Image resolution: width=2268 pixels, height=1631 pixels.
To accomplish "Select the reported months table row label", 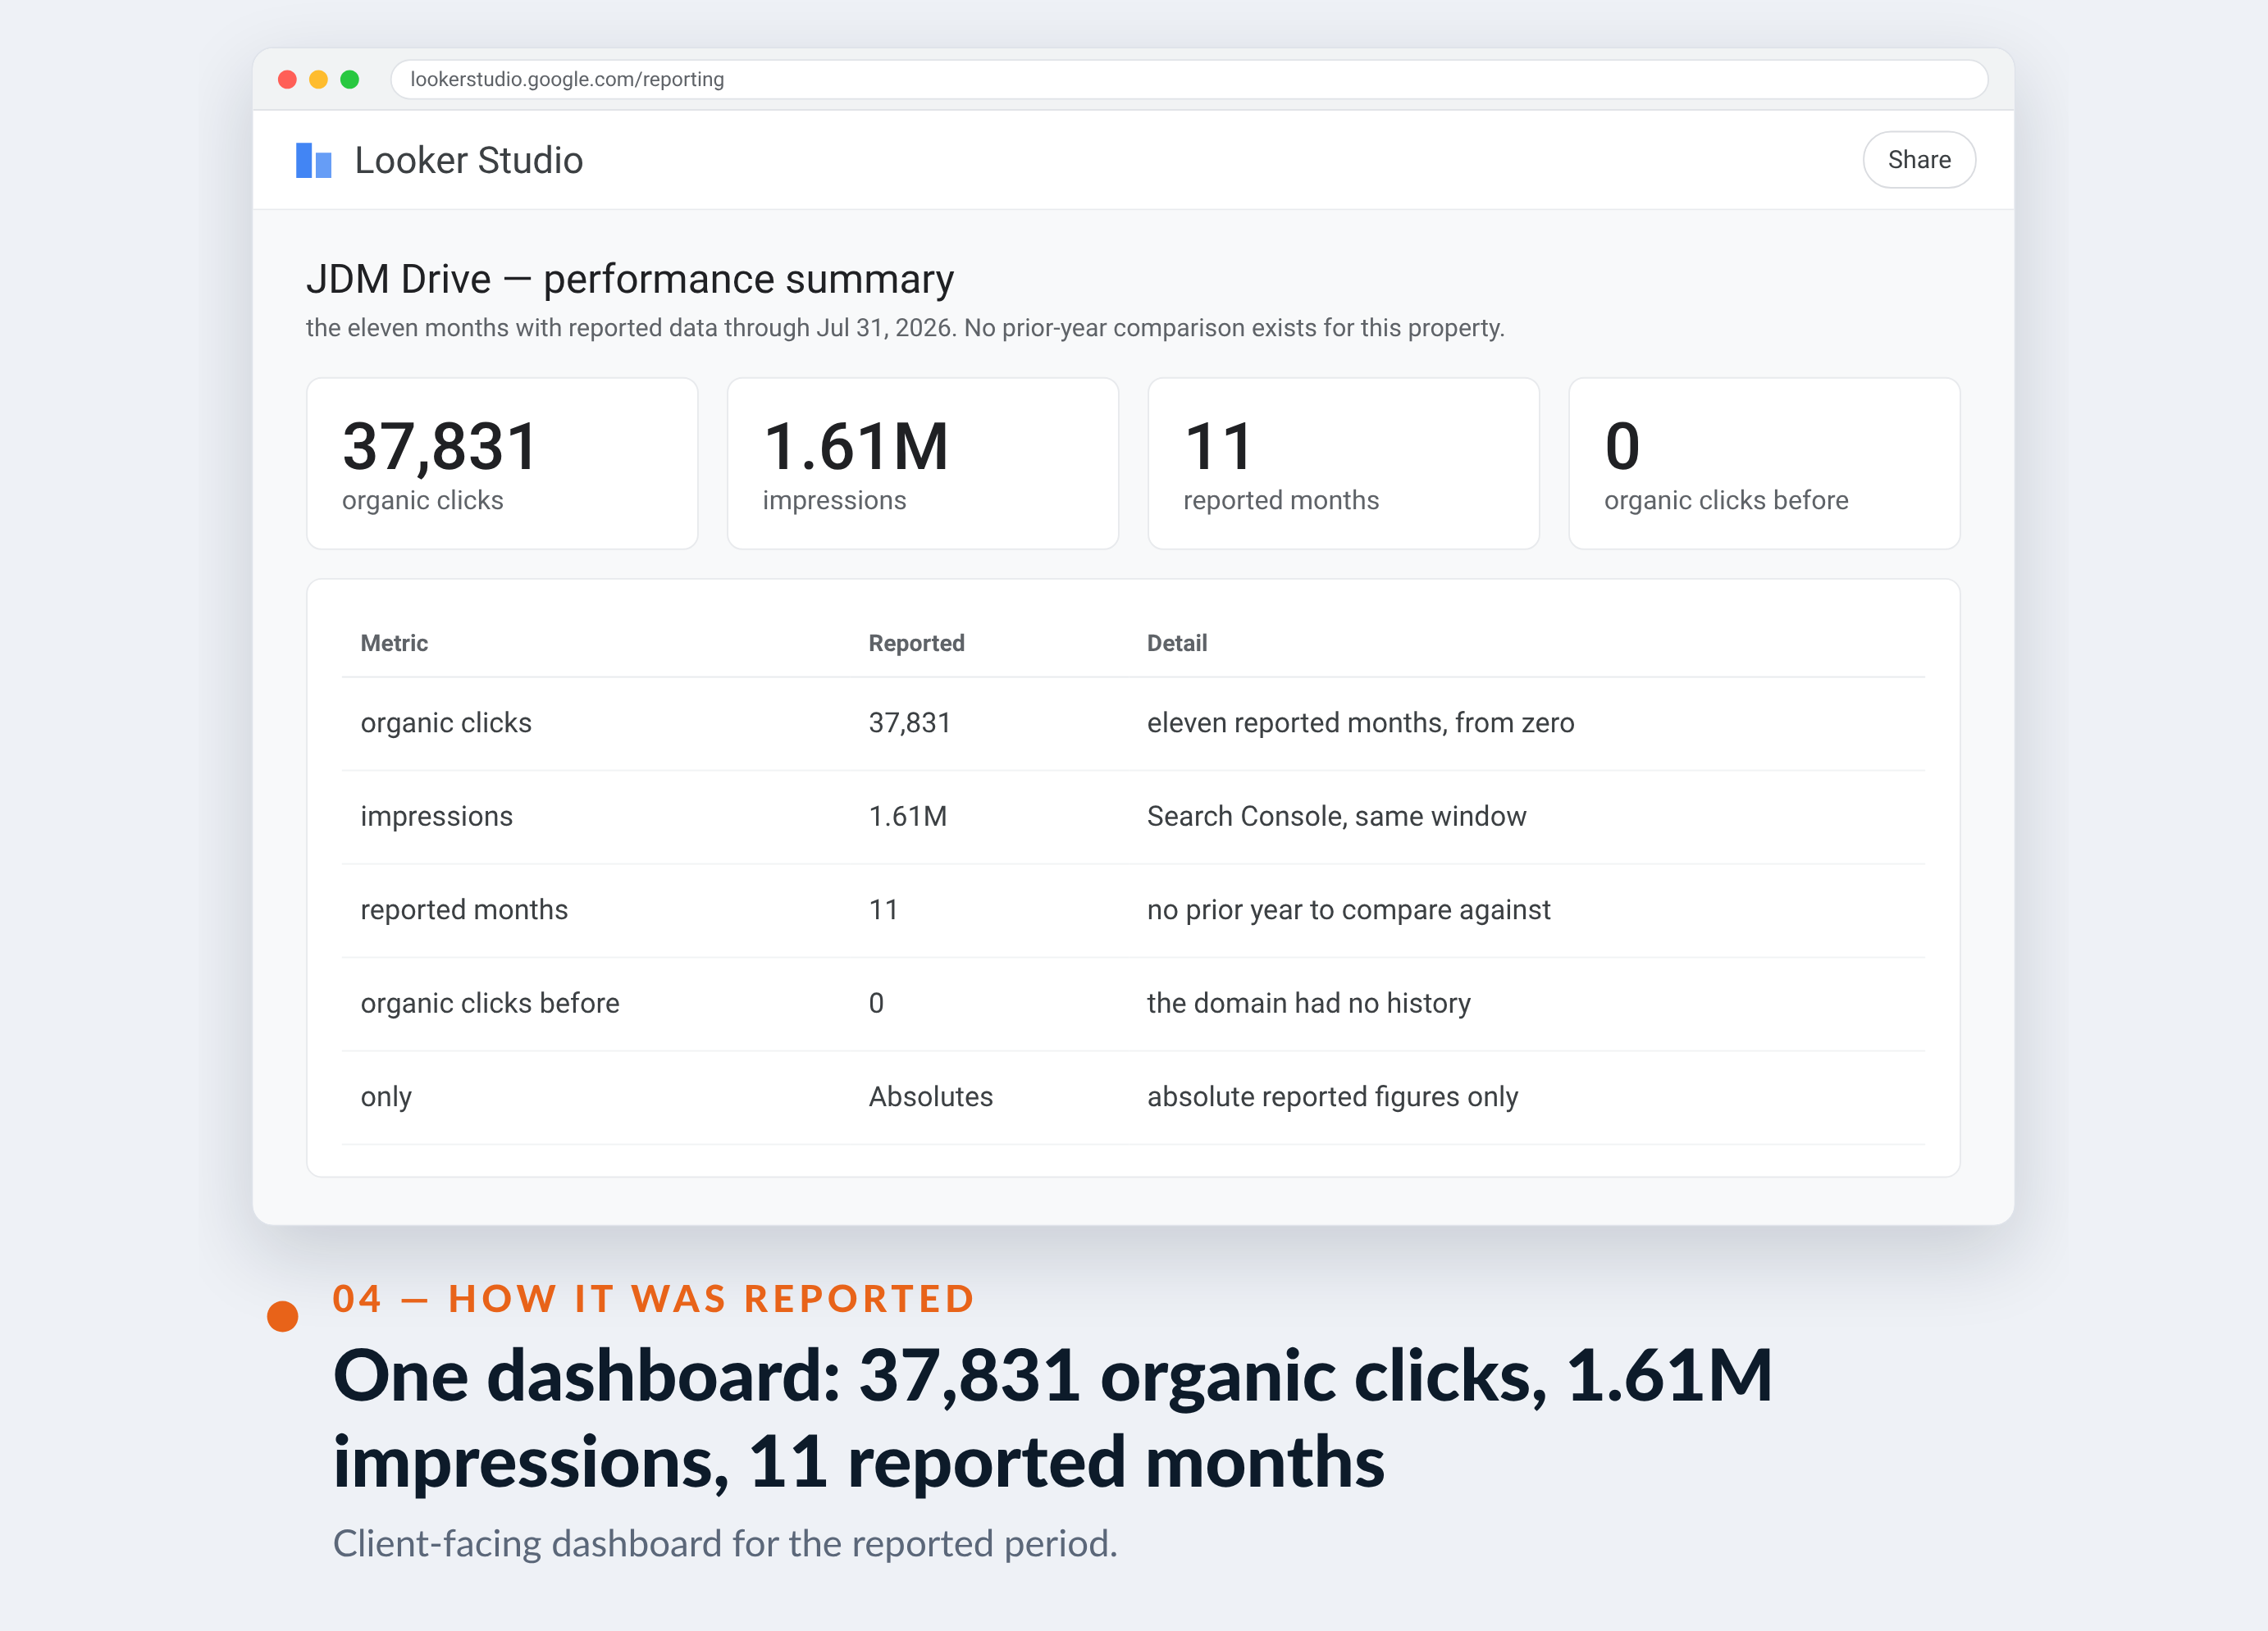I will tap(464, 909).
